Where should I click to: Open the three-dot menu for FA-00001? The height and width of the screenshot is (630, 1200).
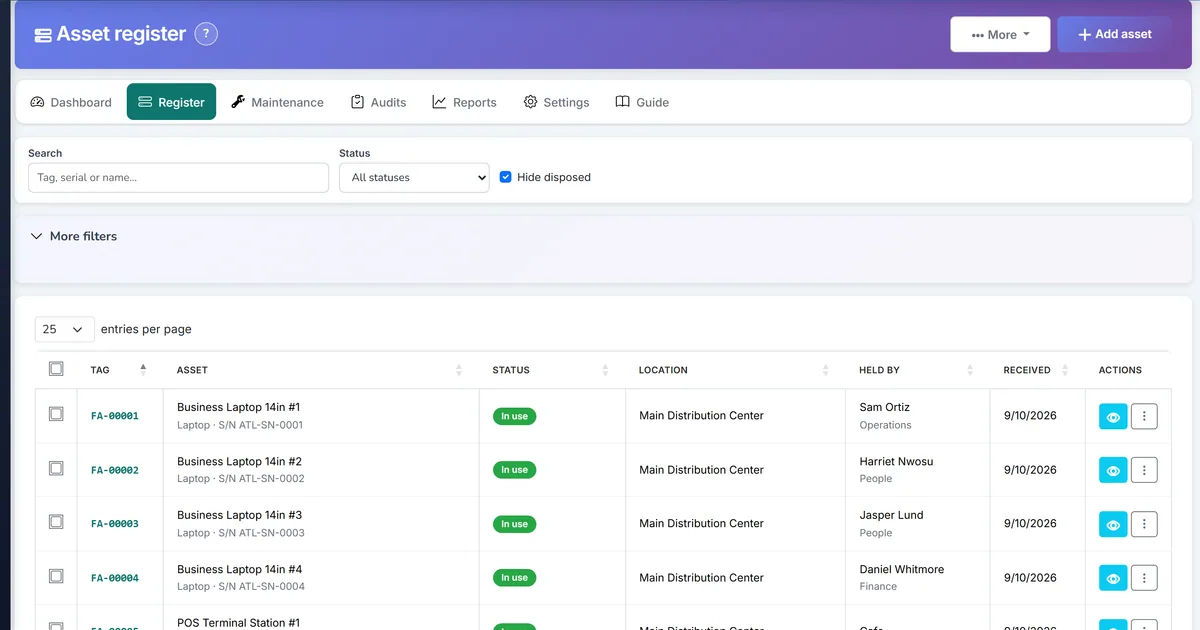1144,416
